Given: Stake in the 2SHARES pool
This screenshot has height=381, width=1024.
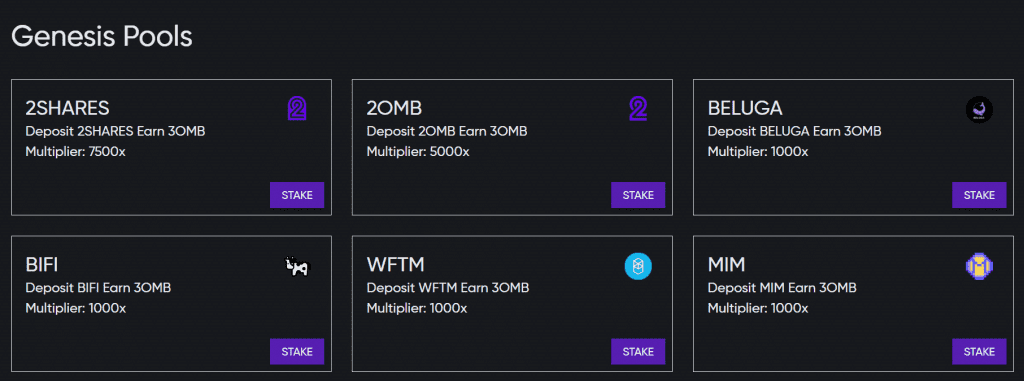Looking at the screenshot, I should (297, 195).
